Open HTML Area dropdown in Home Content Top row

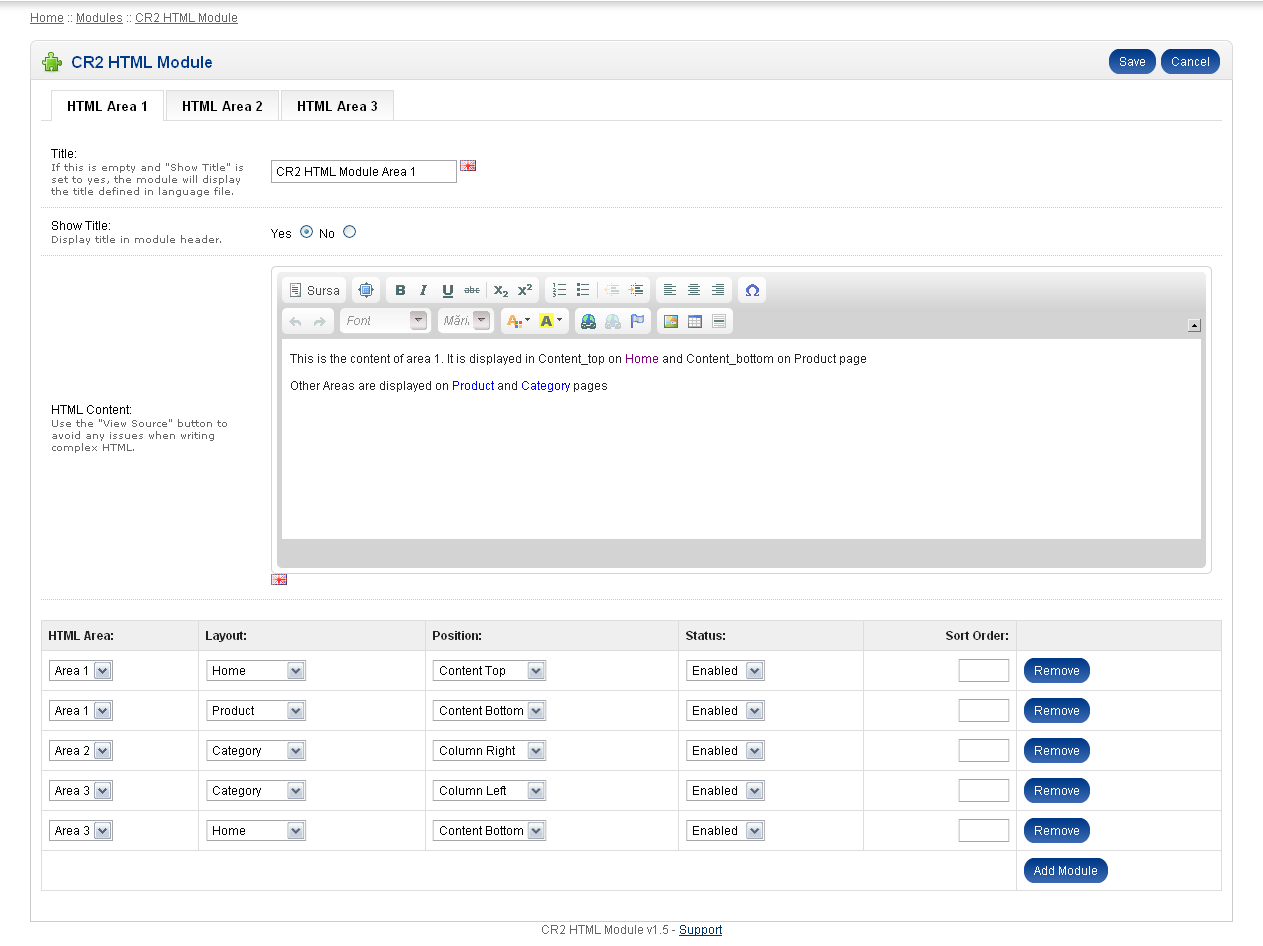coord(81,671)
